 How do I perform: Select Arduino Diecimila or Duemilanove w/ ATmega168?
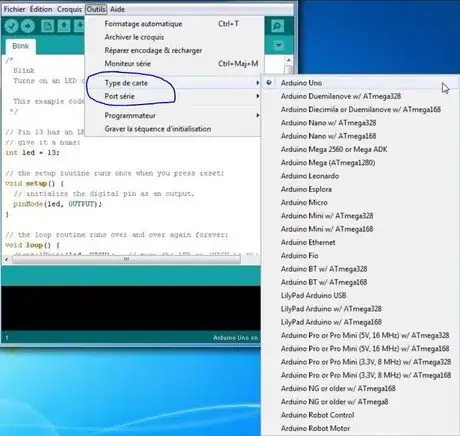[x=360, y=109]
